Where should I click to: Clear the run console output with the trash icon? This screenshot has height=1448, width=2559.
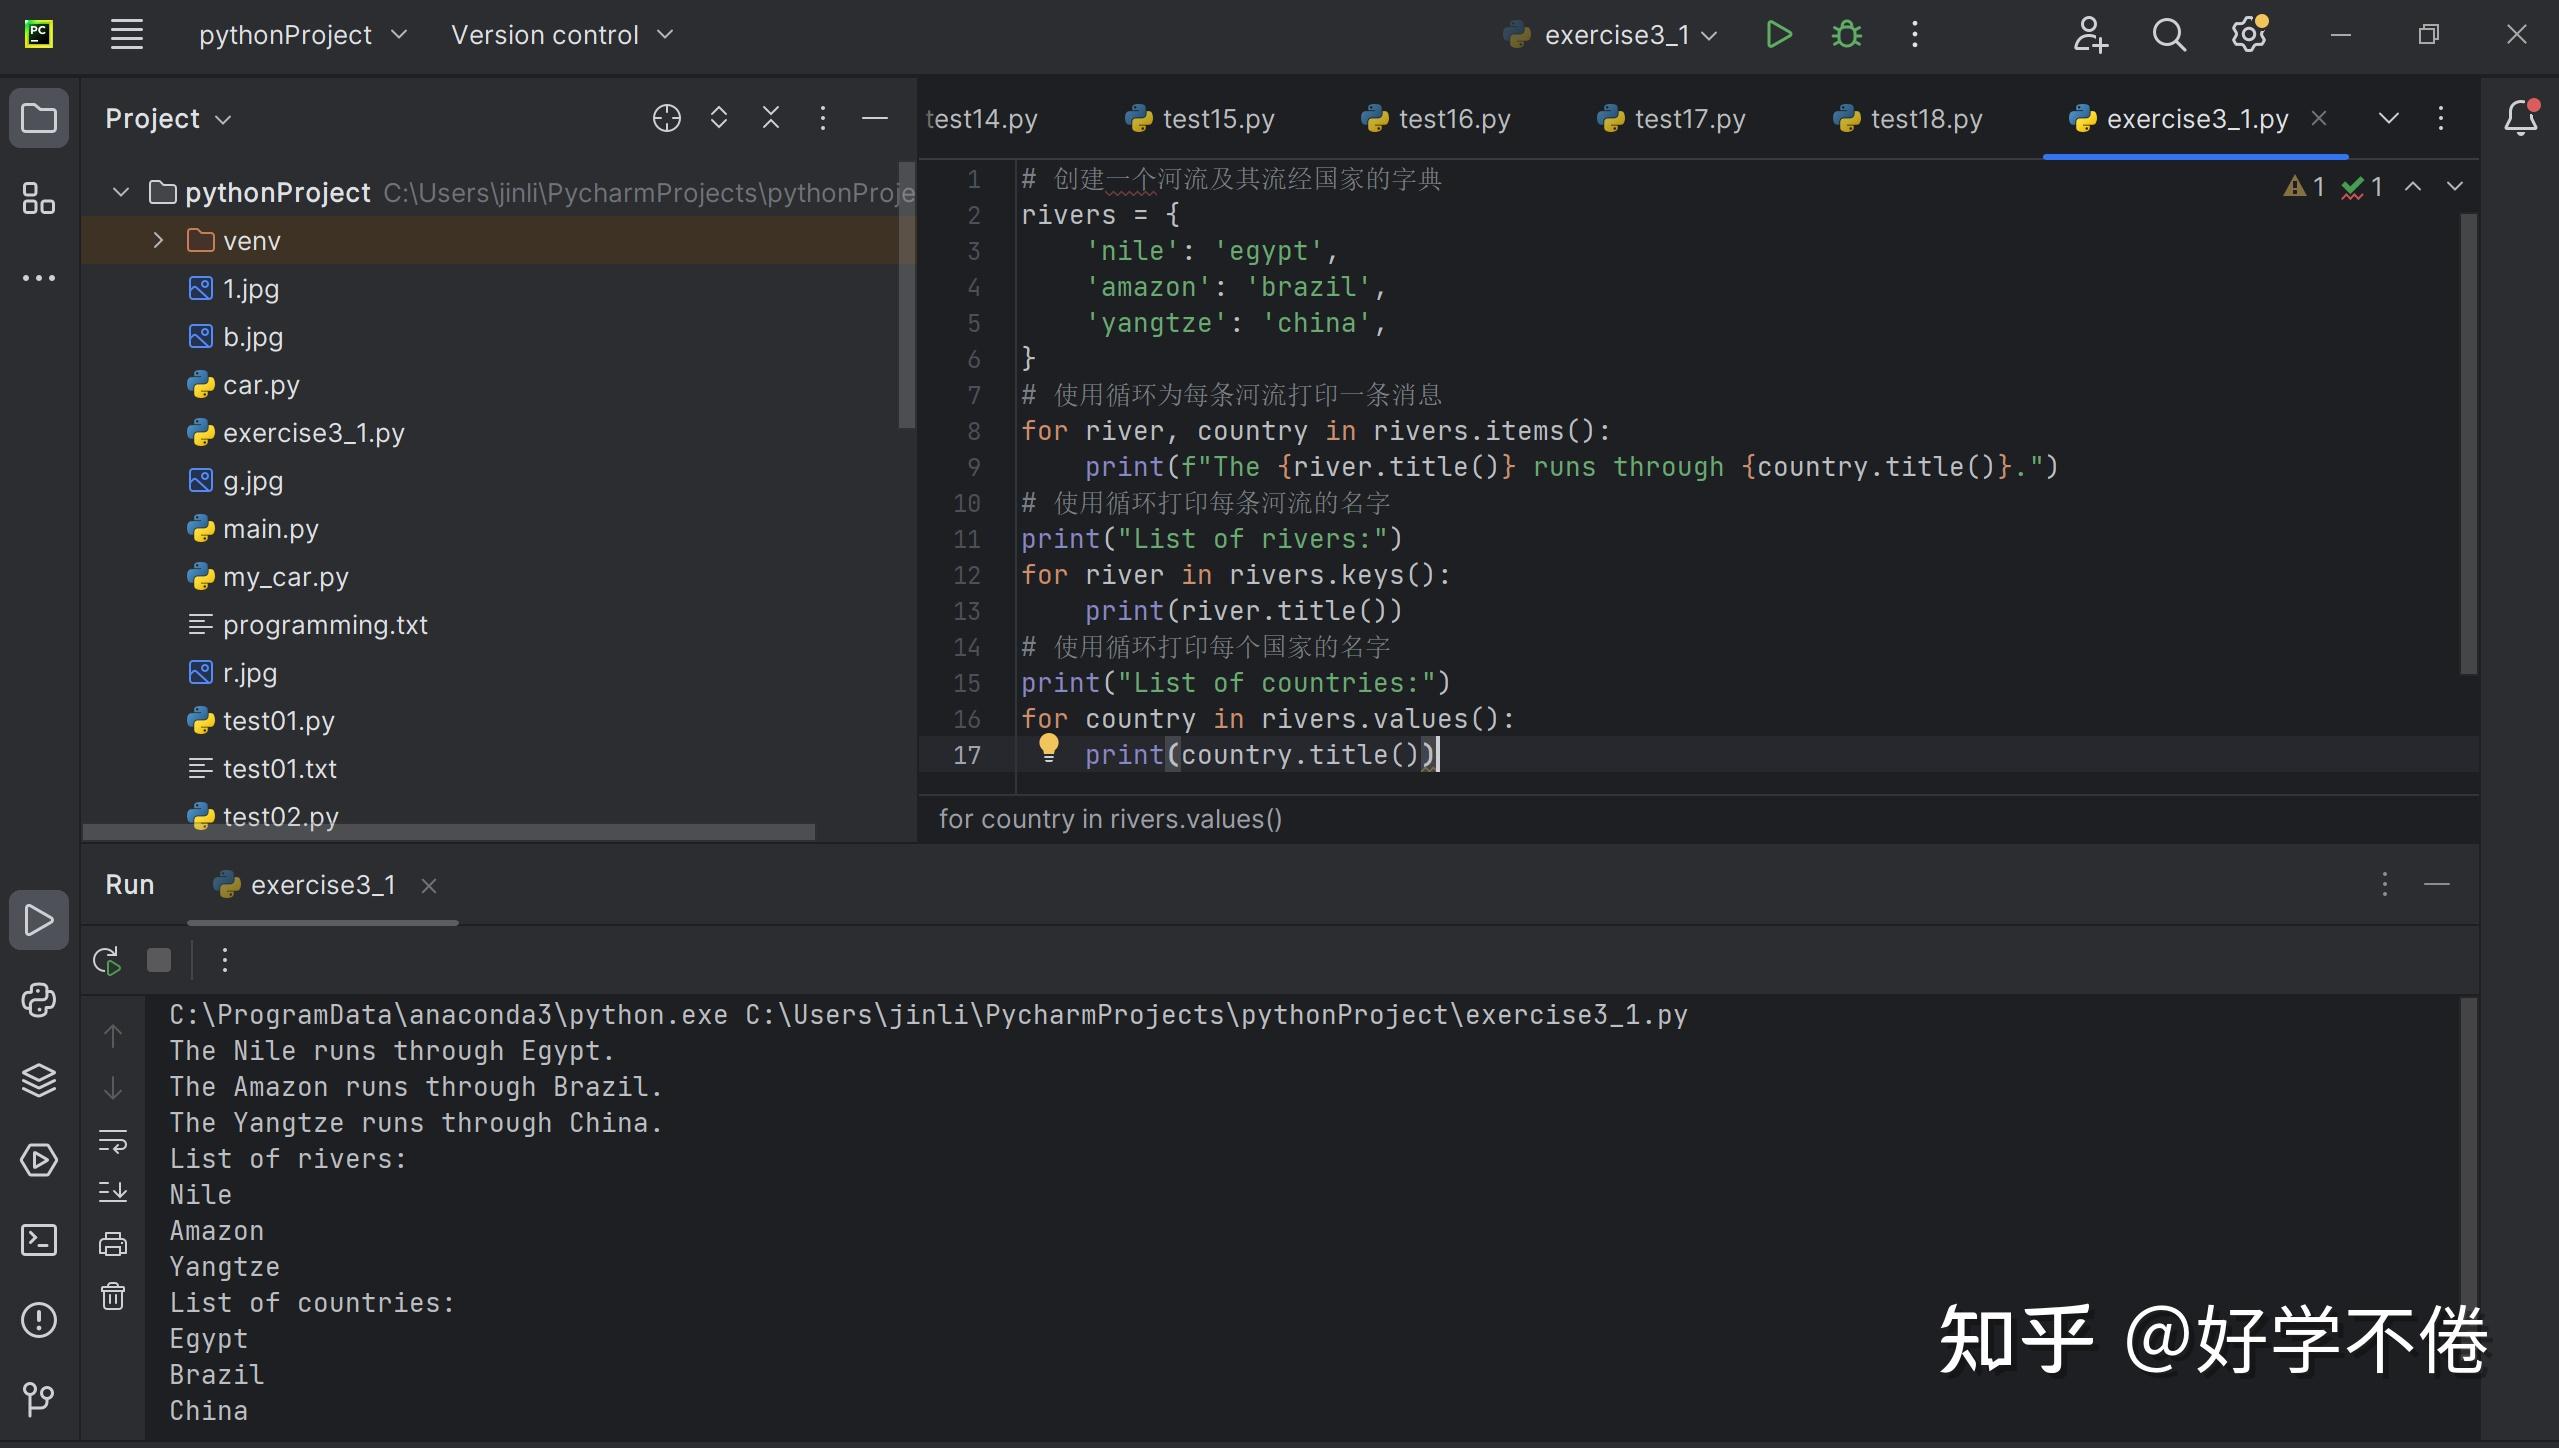(113, 1297)
